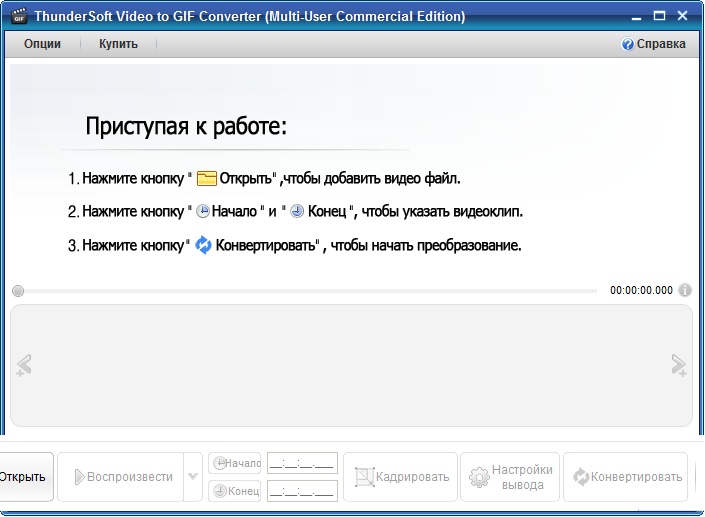
Task: Expand the dropdown arrow next to Воспроизвести
Action: pos(193,477)
